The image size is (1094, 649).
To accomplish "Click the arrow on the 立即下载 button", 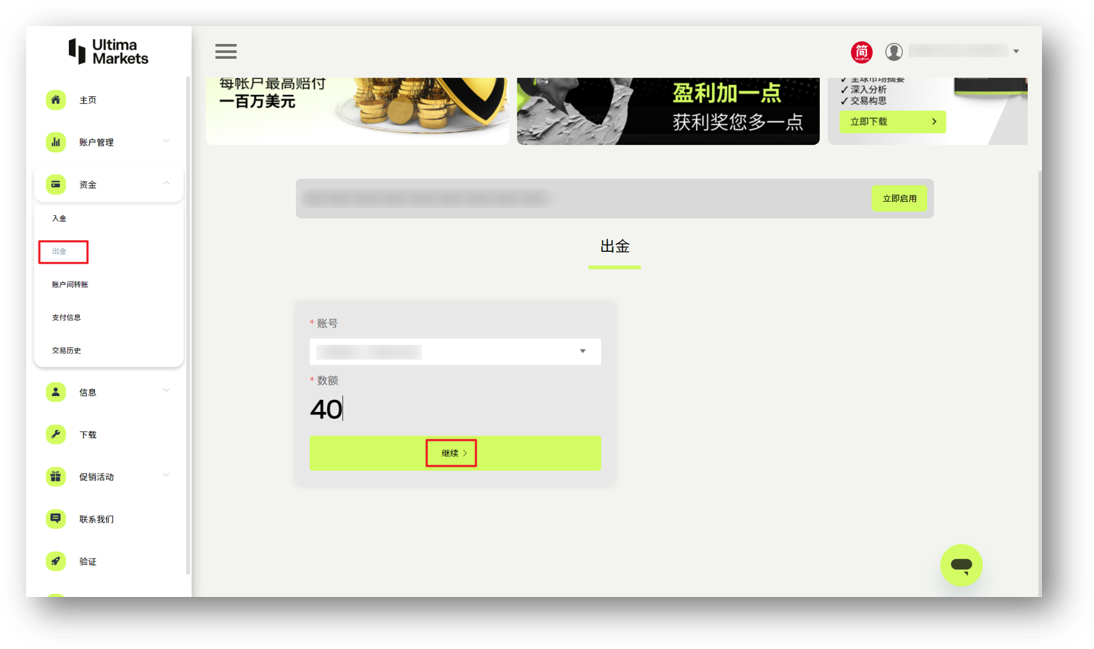I will [x=934, y=121].
